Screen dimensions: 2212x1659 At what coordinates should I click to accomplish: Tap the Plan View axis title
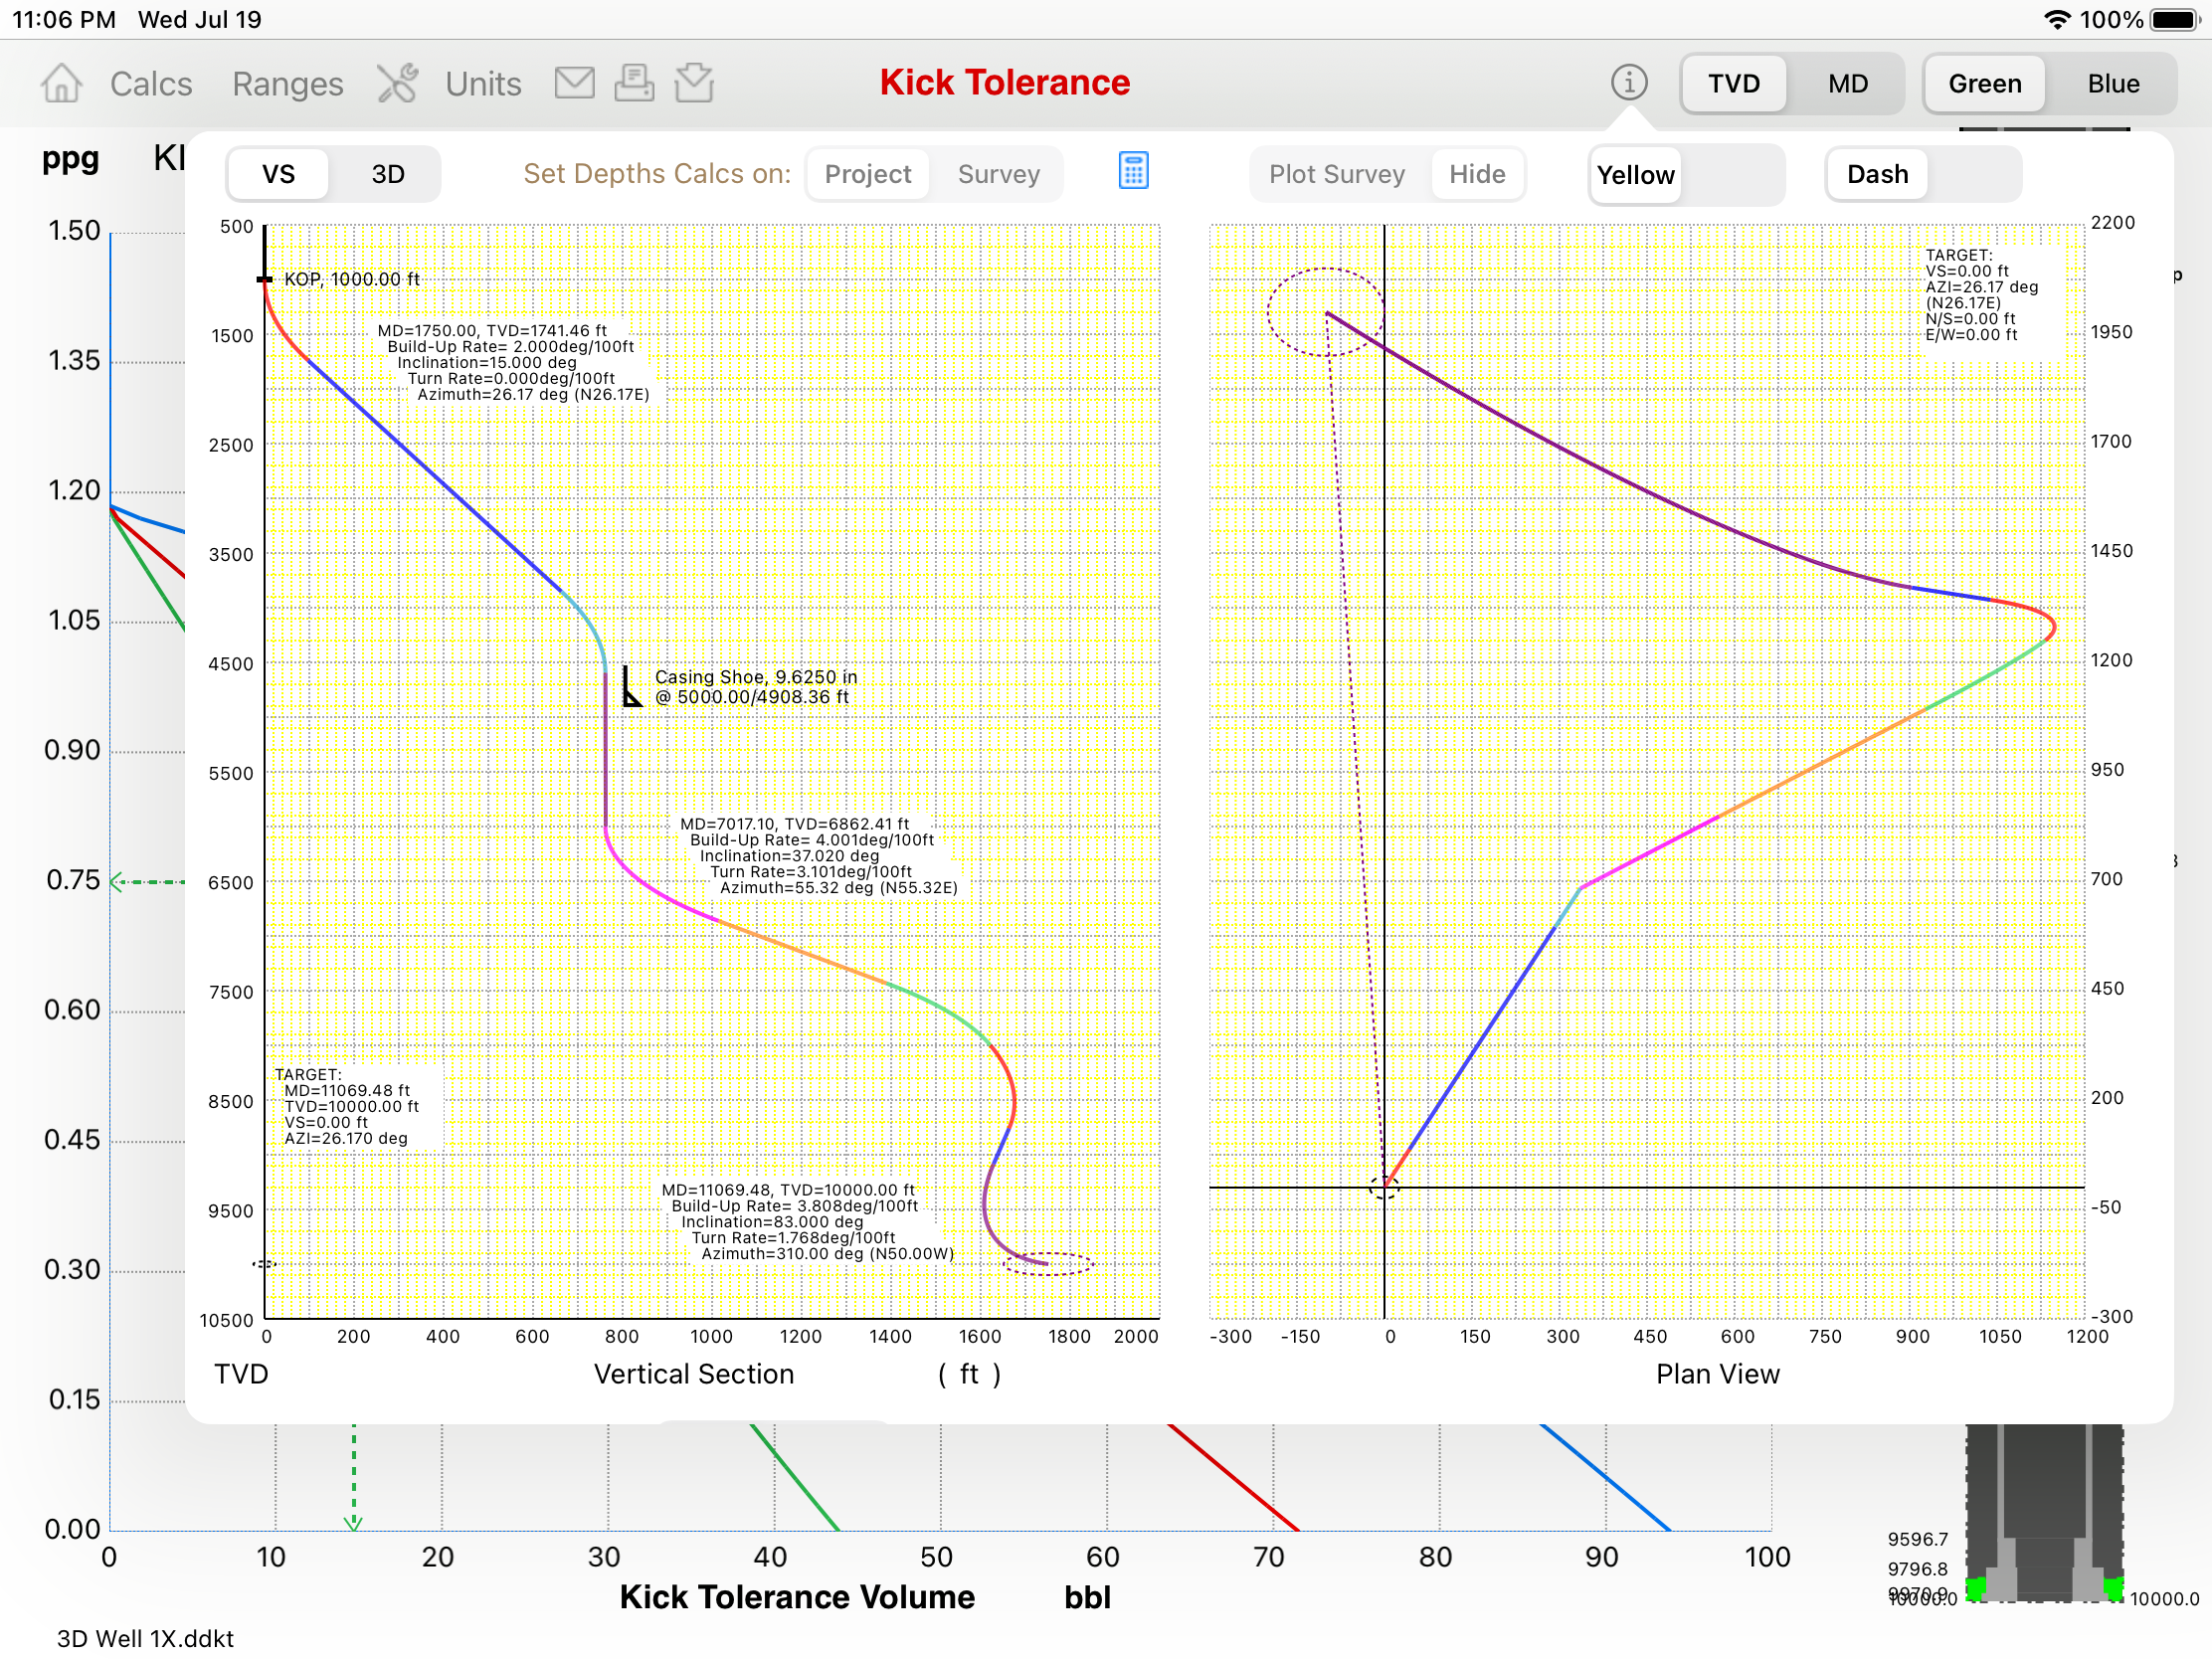point(1717,1374)
